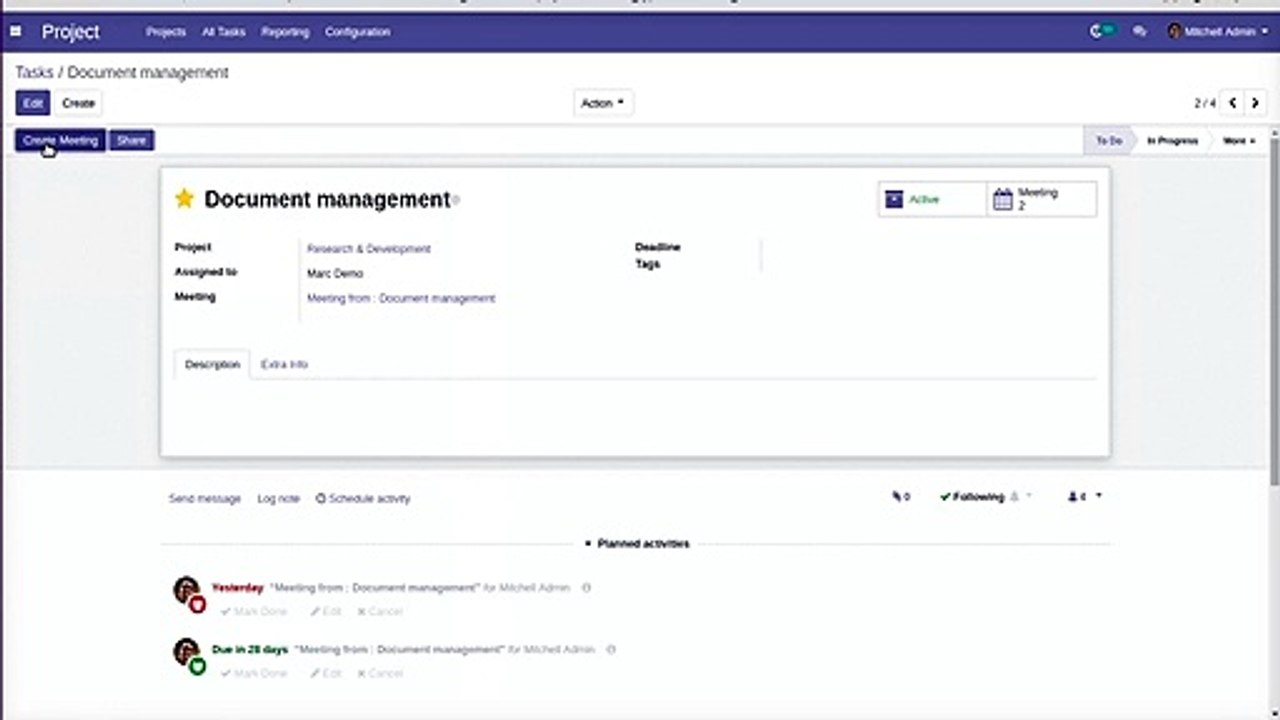The image size is (1280, 720).
Task: Click the Meeting calendar stat icon
Action: pos(1002,199)
